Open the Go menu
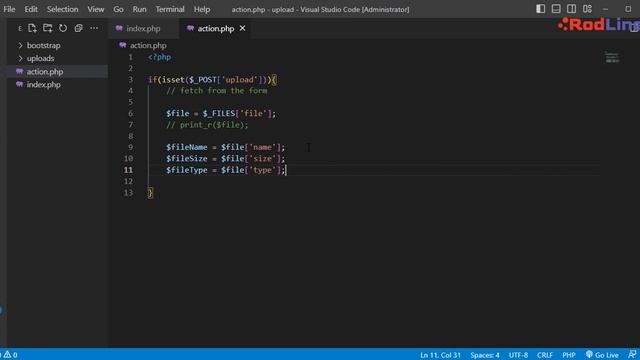The height and width of the screenshot is (360, 640). click(118, 9)
